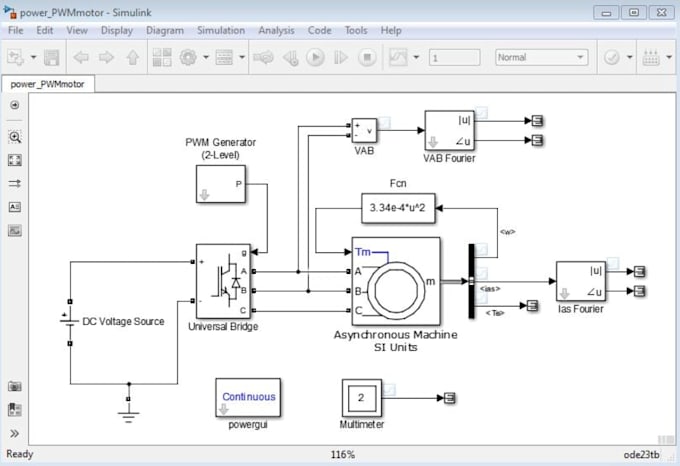Select the Multimeter block
The width and height of the screenshot is (680, 466).
[x=362, y=398]
